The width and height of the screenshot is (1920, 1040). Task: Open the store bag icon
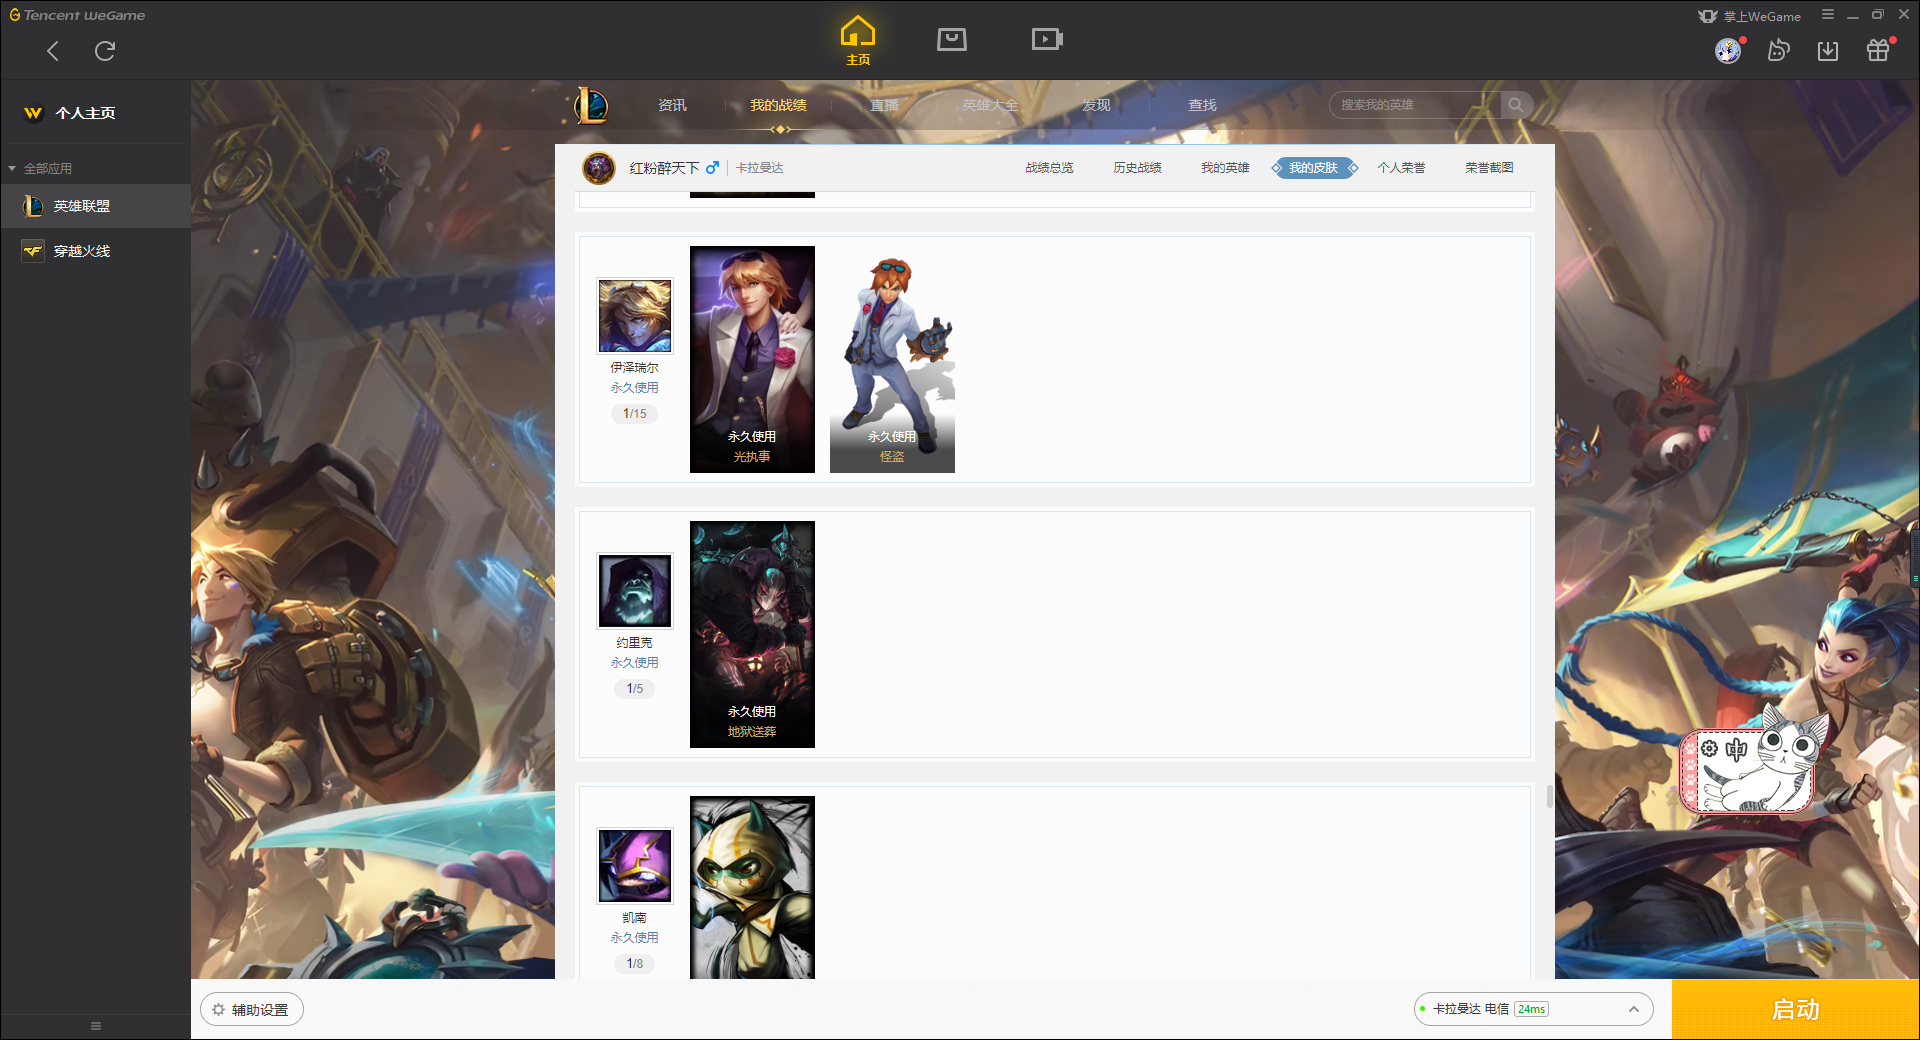pyautogui.click(x=952, y=39)
